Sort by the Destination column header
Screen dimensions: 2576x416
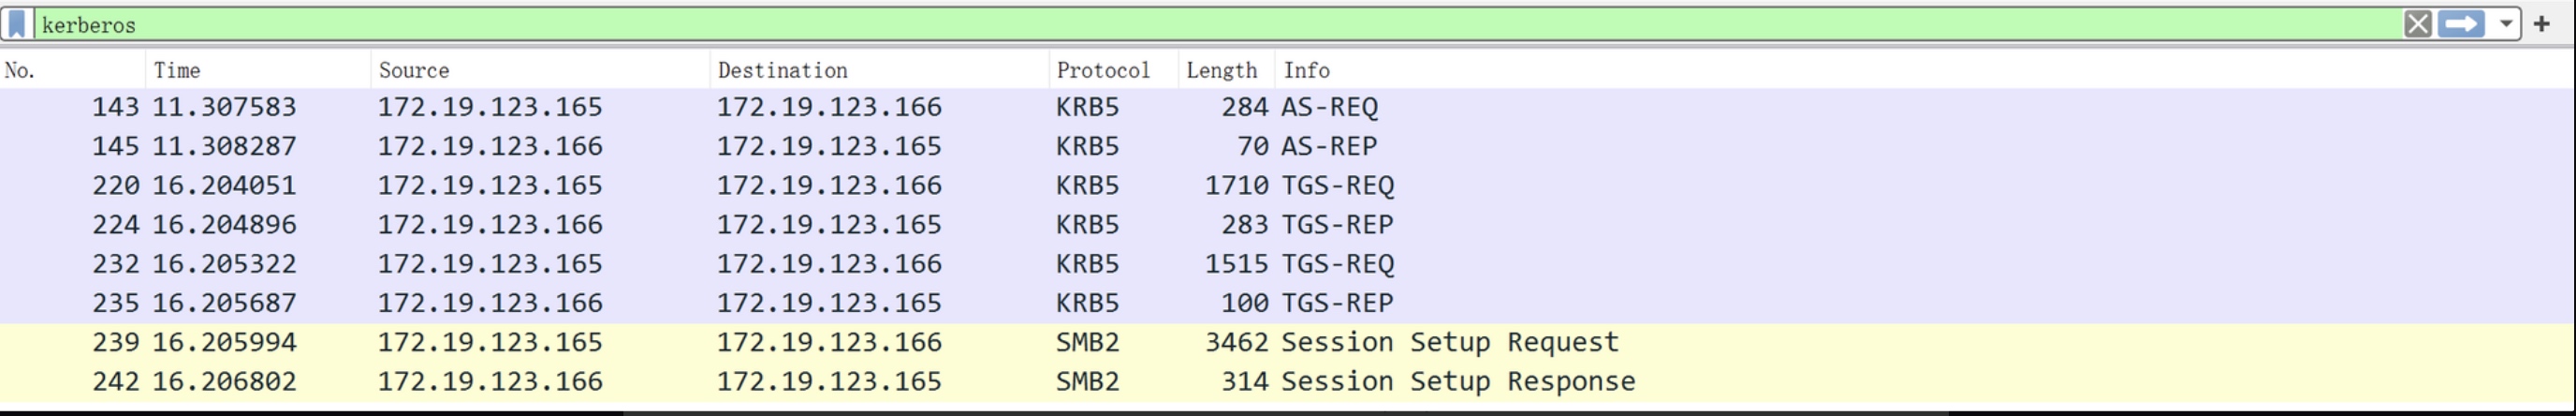pos(878,70)
